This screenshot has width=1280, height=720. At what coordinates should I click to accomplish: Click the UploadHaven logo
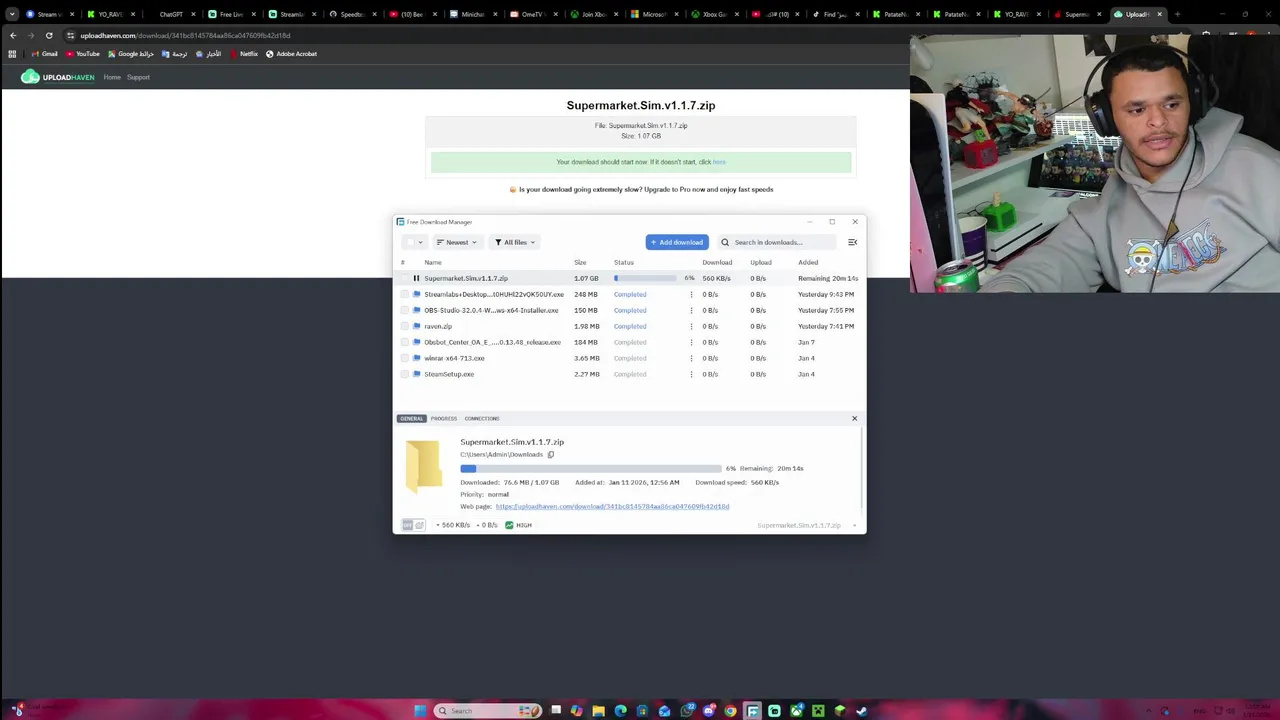57,77
